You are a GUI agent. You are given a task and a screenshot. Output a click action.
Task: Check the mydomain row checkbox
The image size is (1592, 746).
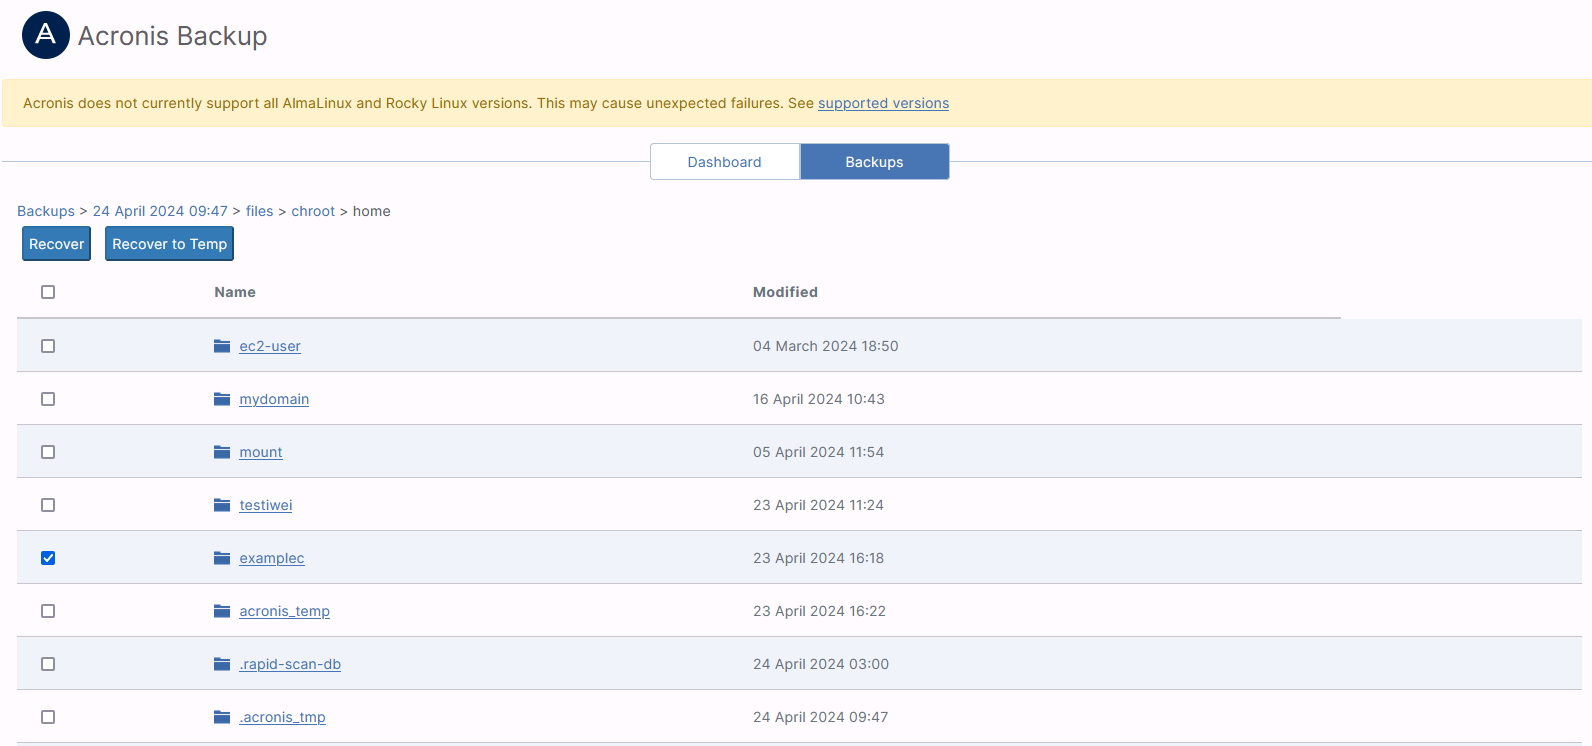point(48,399)
